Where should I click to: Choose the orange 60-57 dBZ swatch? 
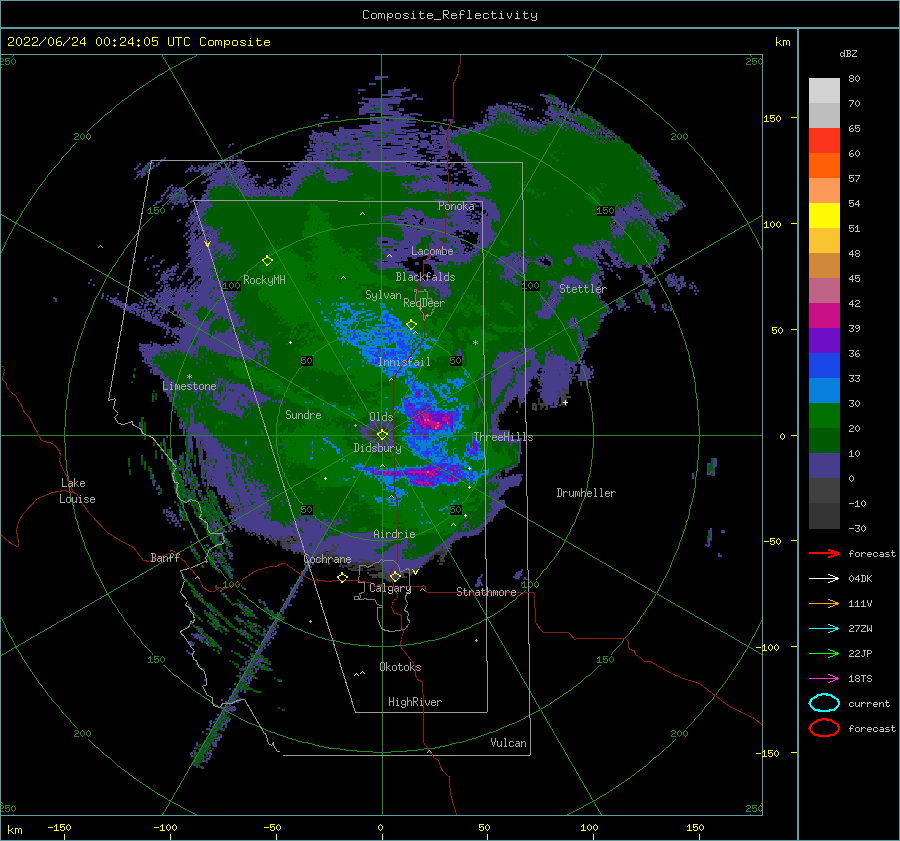click(x=824, y=166)
